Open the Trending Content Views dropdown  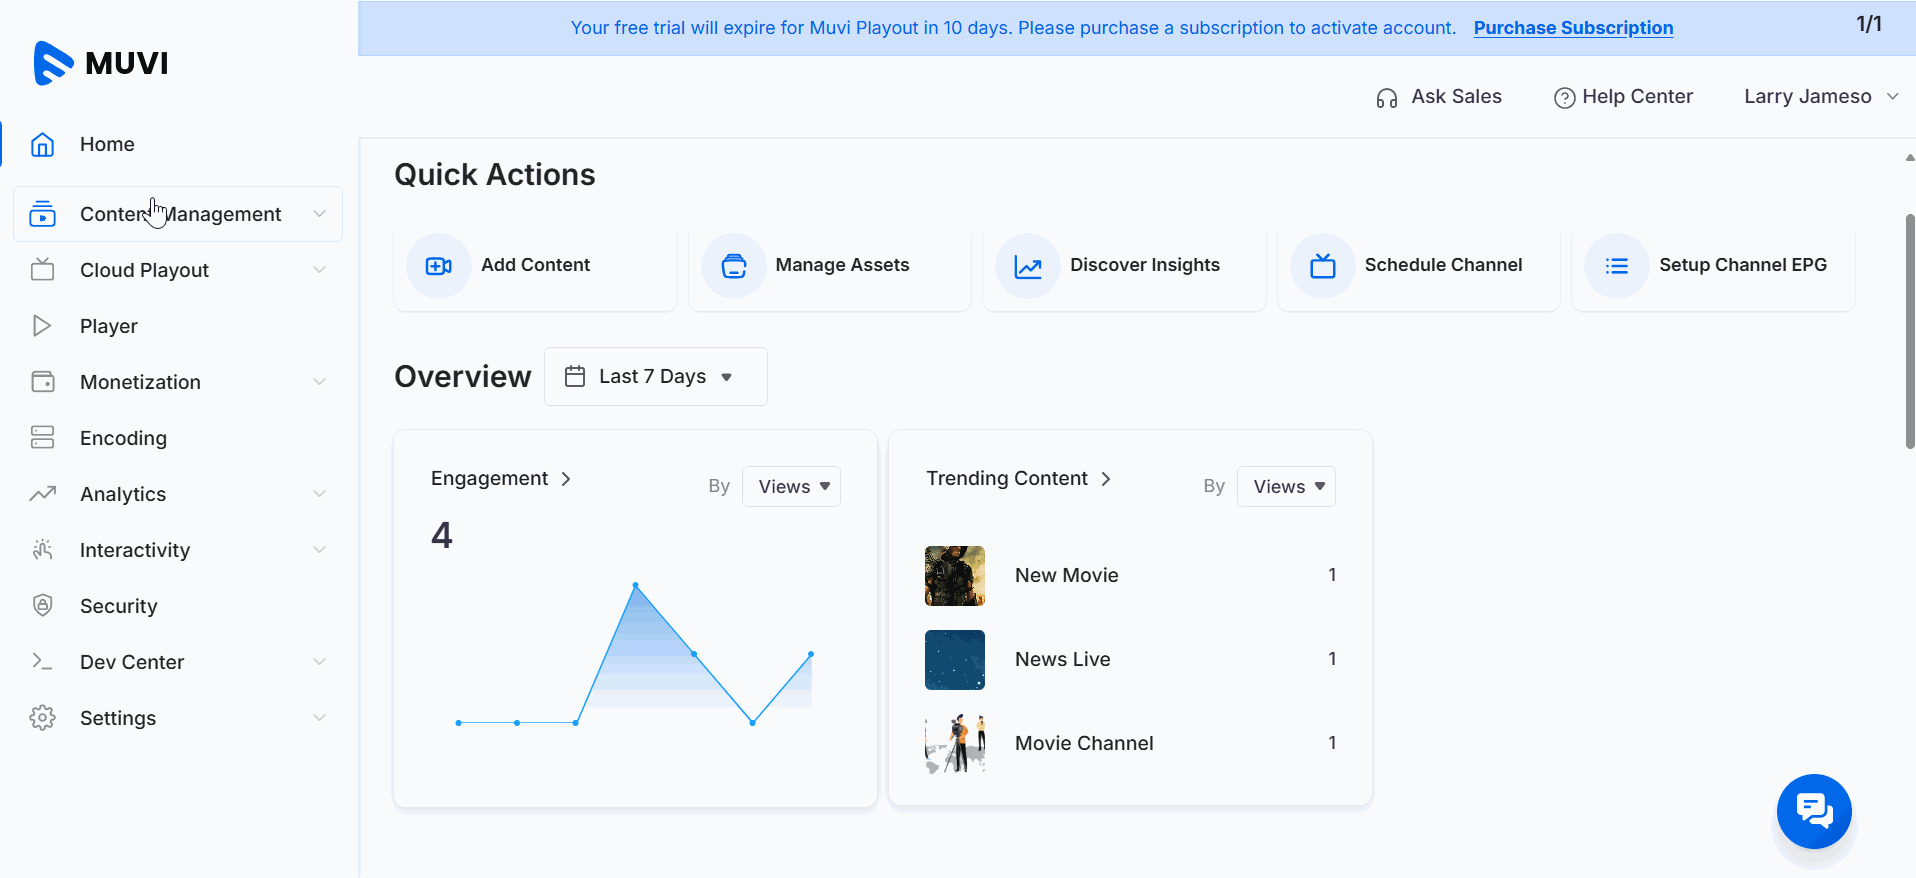tap(1286, 487)
